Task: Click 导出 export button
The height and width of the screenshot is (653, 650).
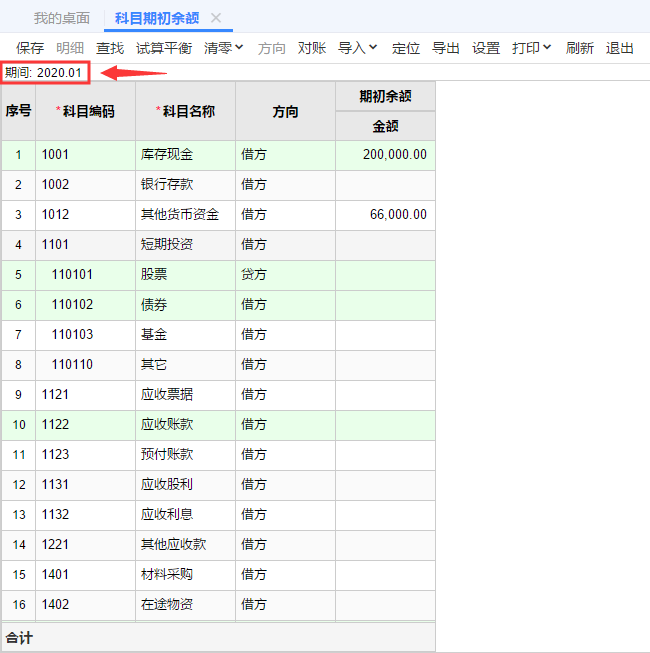Action: 446,48
